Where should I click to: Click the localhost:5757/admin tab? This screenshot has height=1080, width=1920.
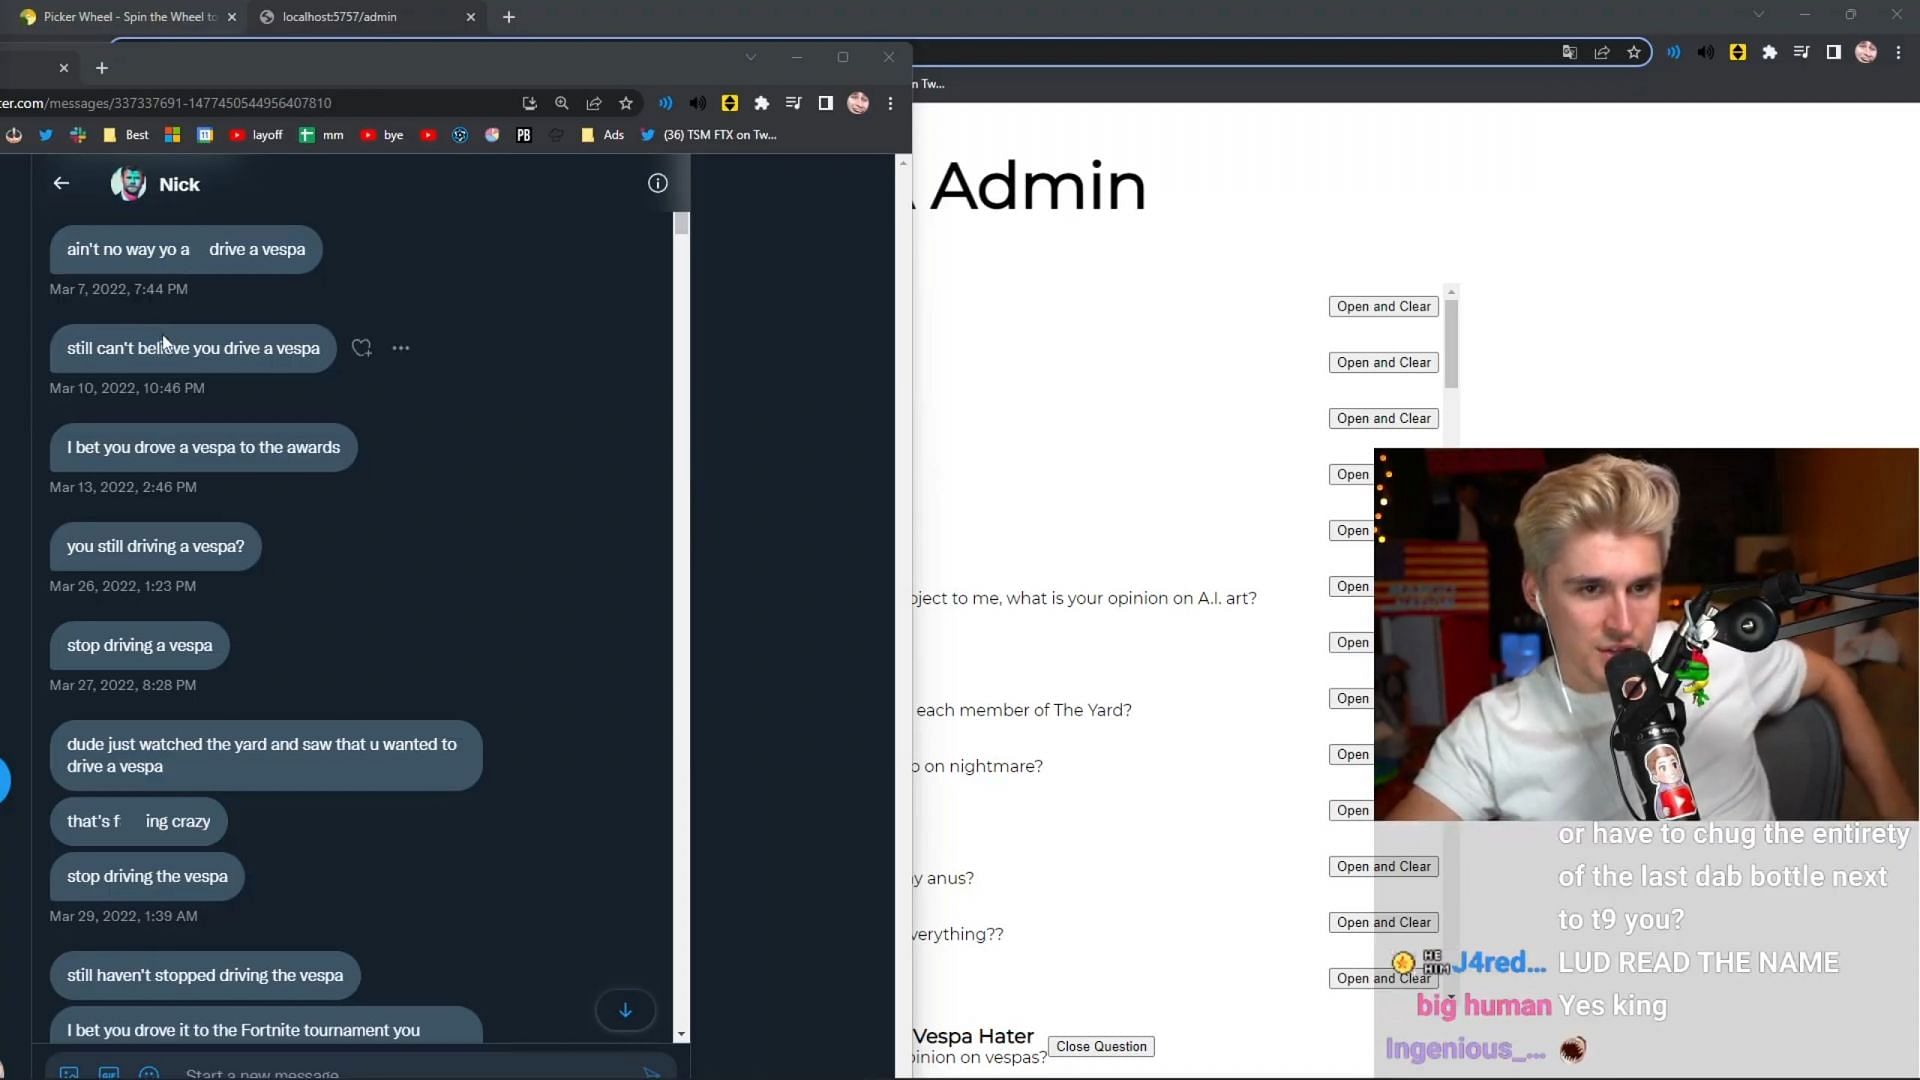338,16
